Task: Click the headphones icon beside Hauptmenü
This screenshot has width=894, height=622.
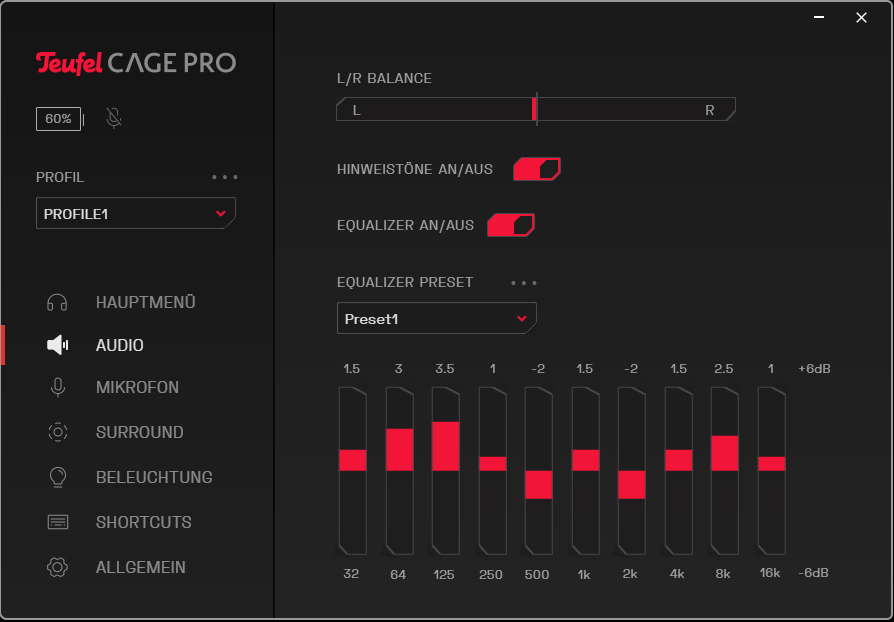Action: click(x=57, y=302)
